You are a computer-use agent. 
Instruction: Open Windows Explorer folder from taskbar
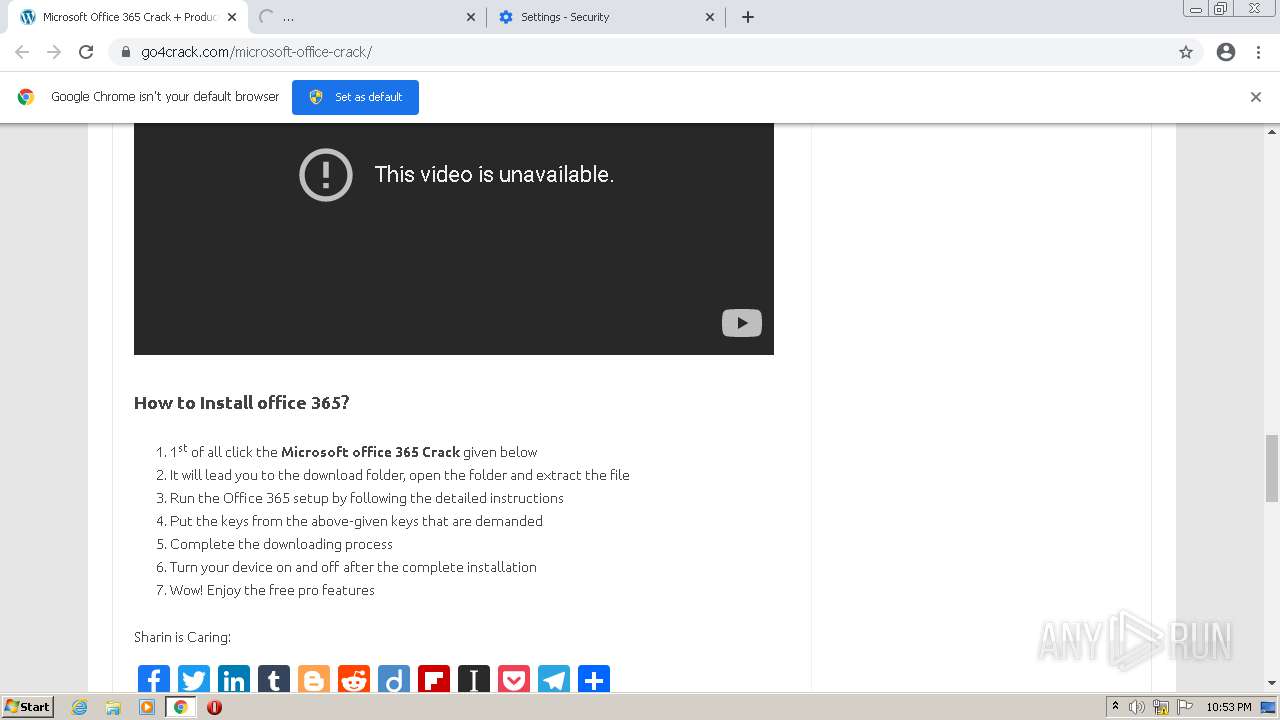pos(113,707)
